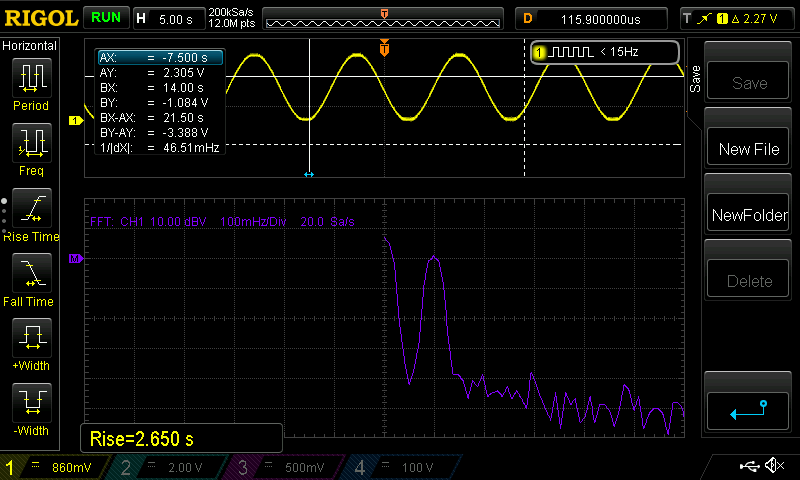
Task: Select the -Width measurement icon
Action: (x=31, y=403)
